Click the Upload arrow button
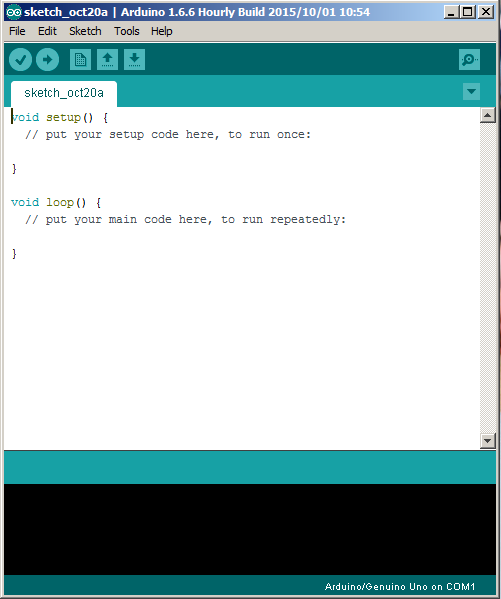Image resolution: width=501 pixels, height=599 pixels. (x=47, y=60)
